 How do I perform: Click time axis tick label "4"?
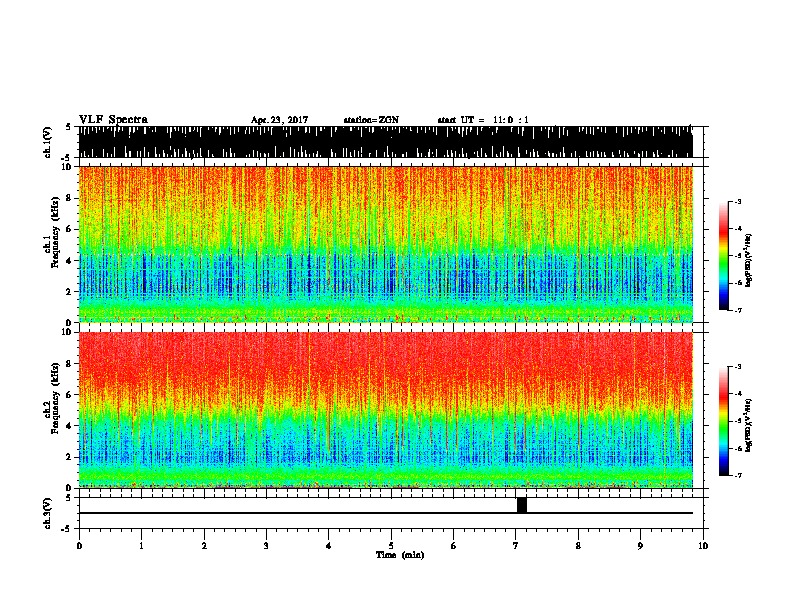pyautogui.click(x=329, y=546)
